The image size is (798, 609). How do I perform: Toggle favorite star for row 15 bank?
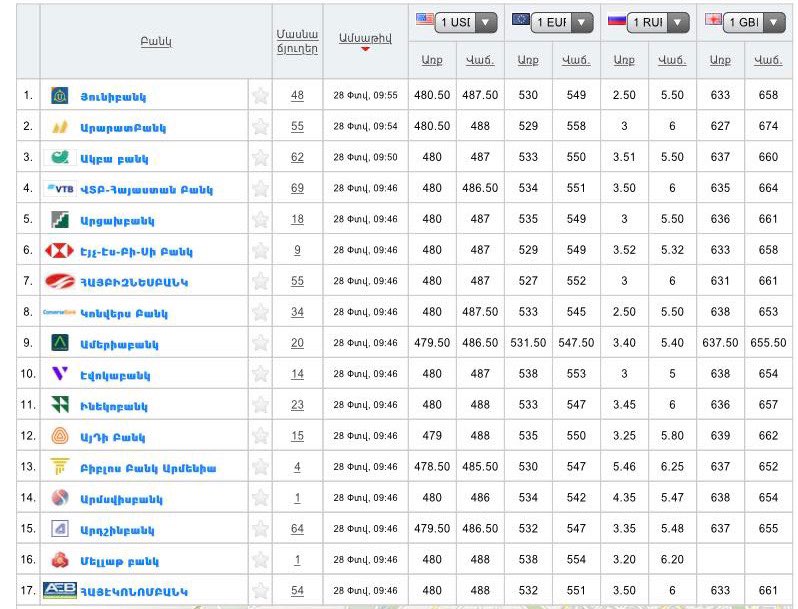pyautogui.click(x=260, y=529)
